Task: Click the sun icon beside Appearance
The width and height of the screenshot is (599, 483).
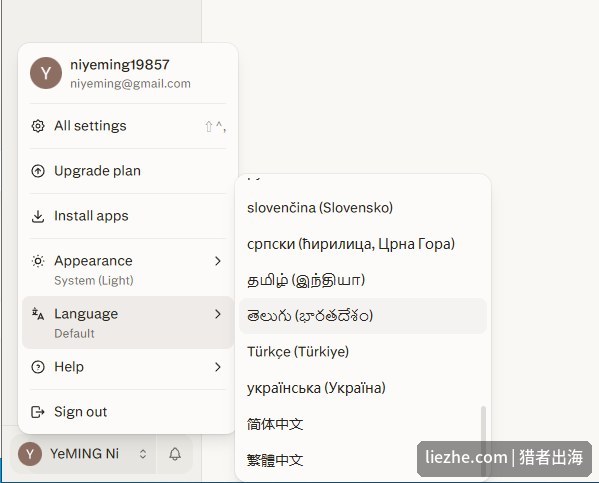Action: pyautogui.click(x=38, y=261)
